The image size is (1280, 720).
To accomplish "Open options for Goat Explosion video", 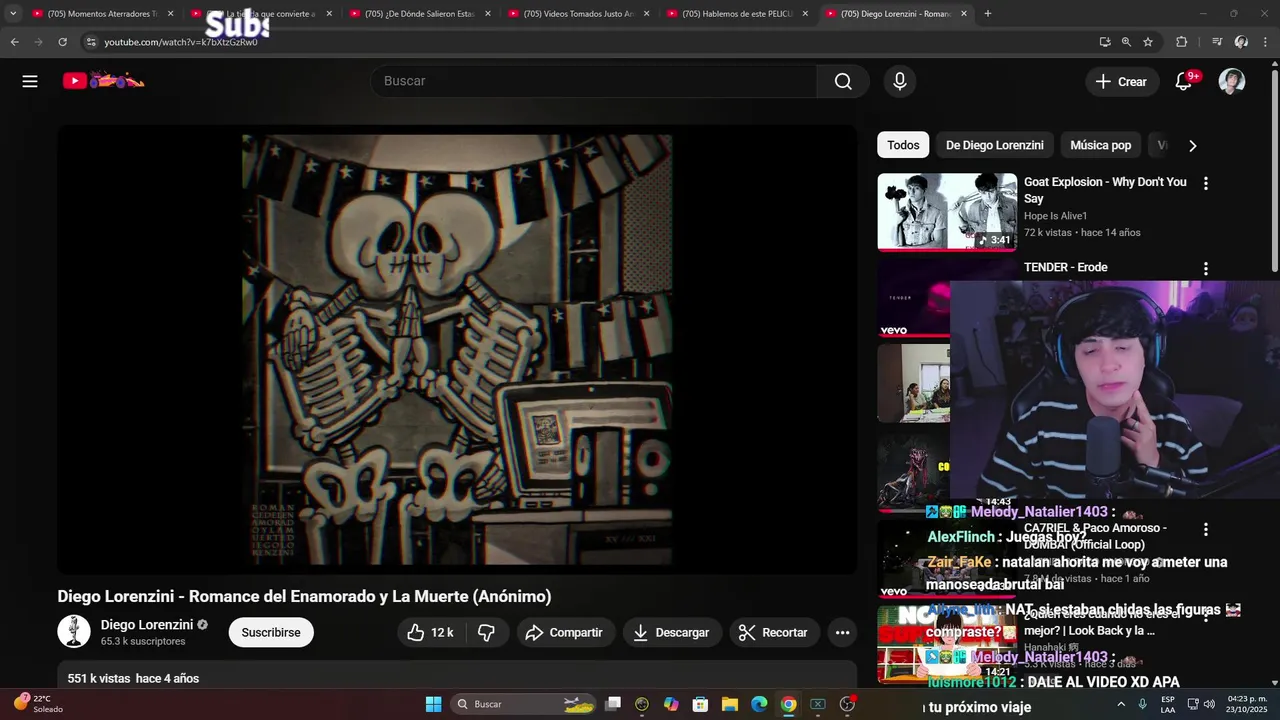I will coord(1206,183).
